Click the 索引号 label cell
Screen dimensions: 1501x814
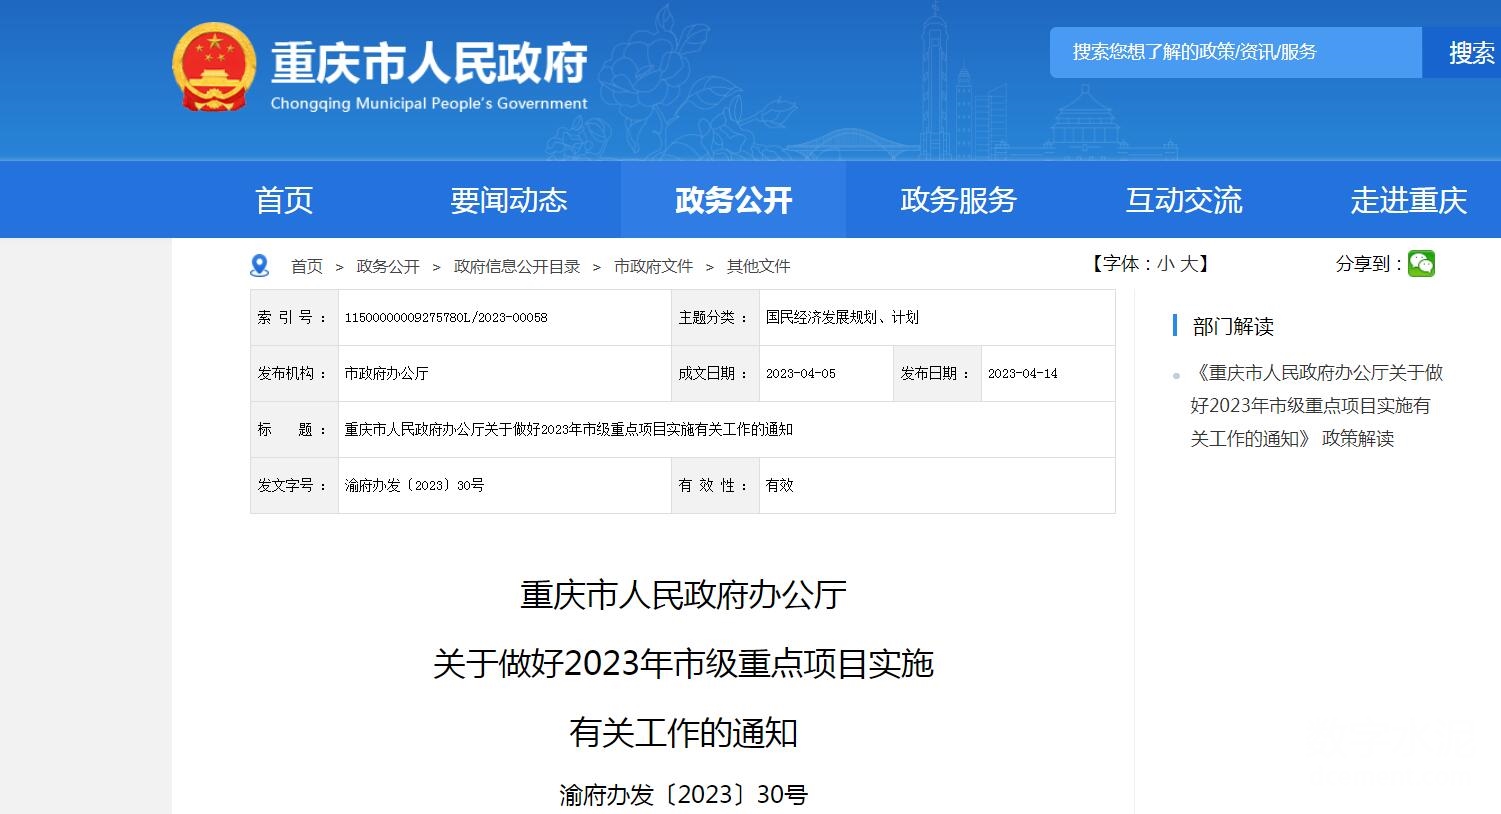point(294,317)
